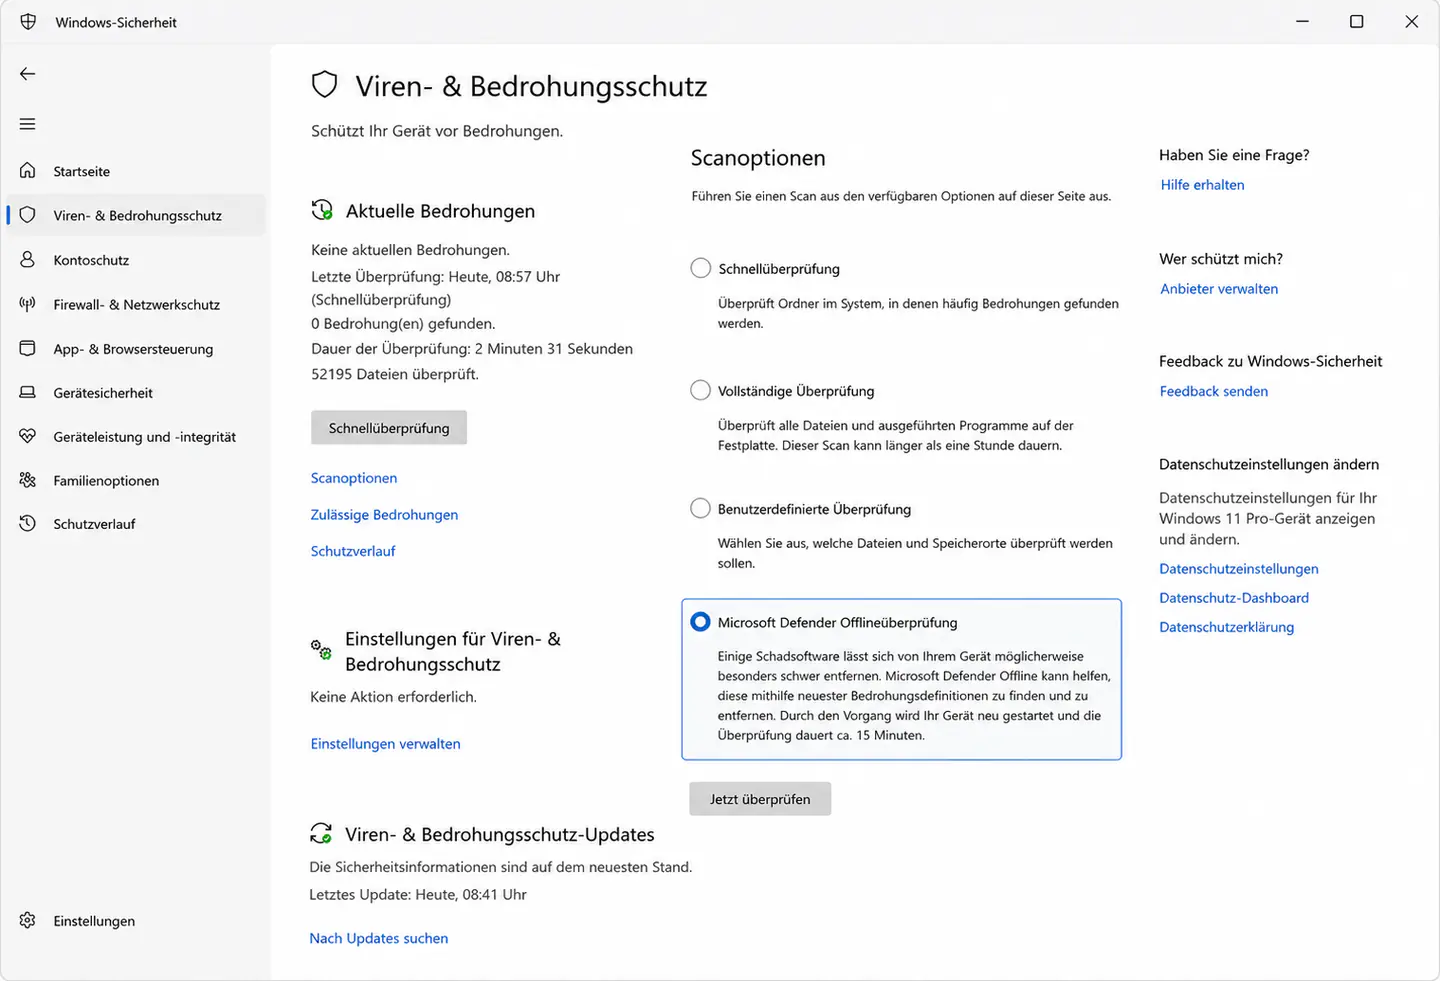The image size is (1440, 981).
Task: Click the Jetzt überprüfen button
Action: tap(760, 799)
